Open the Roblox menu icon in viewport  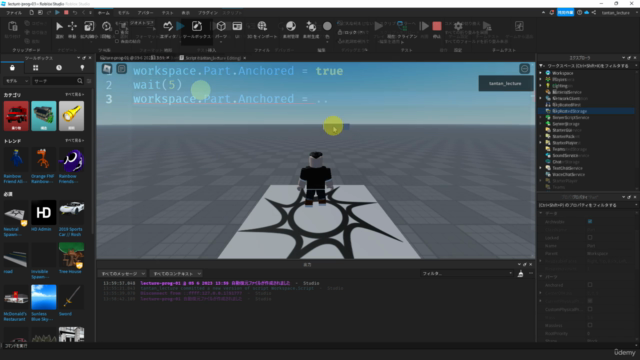tap(107, 69)
